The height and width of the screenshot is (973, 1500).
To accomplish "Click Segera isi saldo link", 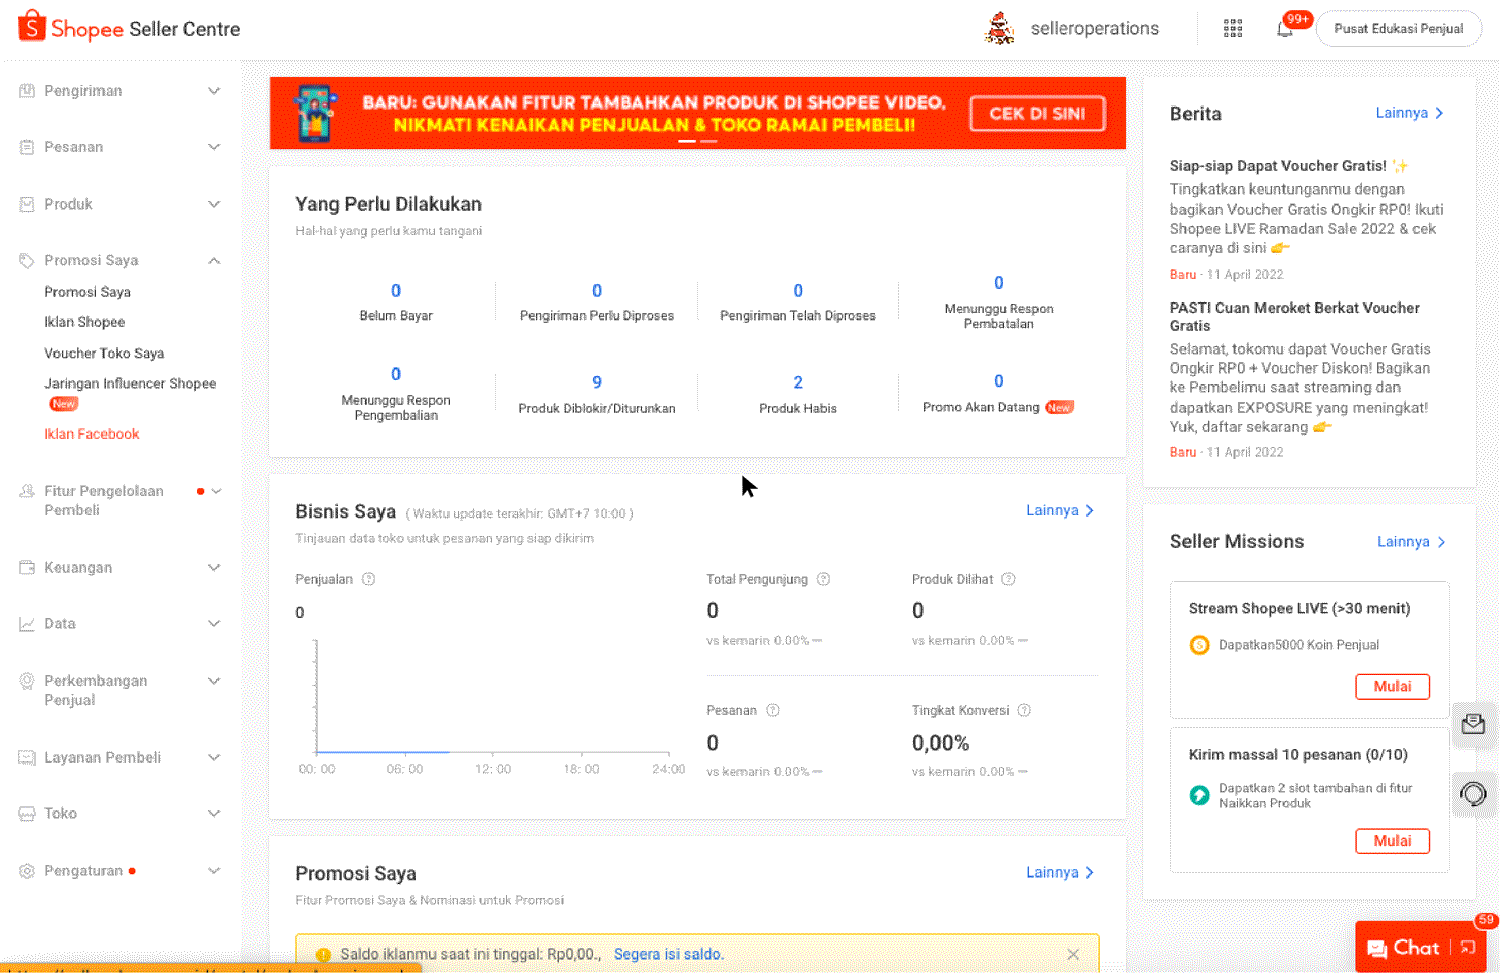I will tap(668, 954).
